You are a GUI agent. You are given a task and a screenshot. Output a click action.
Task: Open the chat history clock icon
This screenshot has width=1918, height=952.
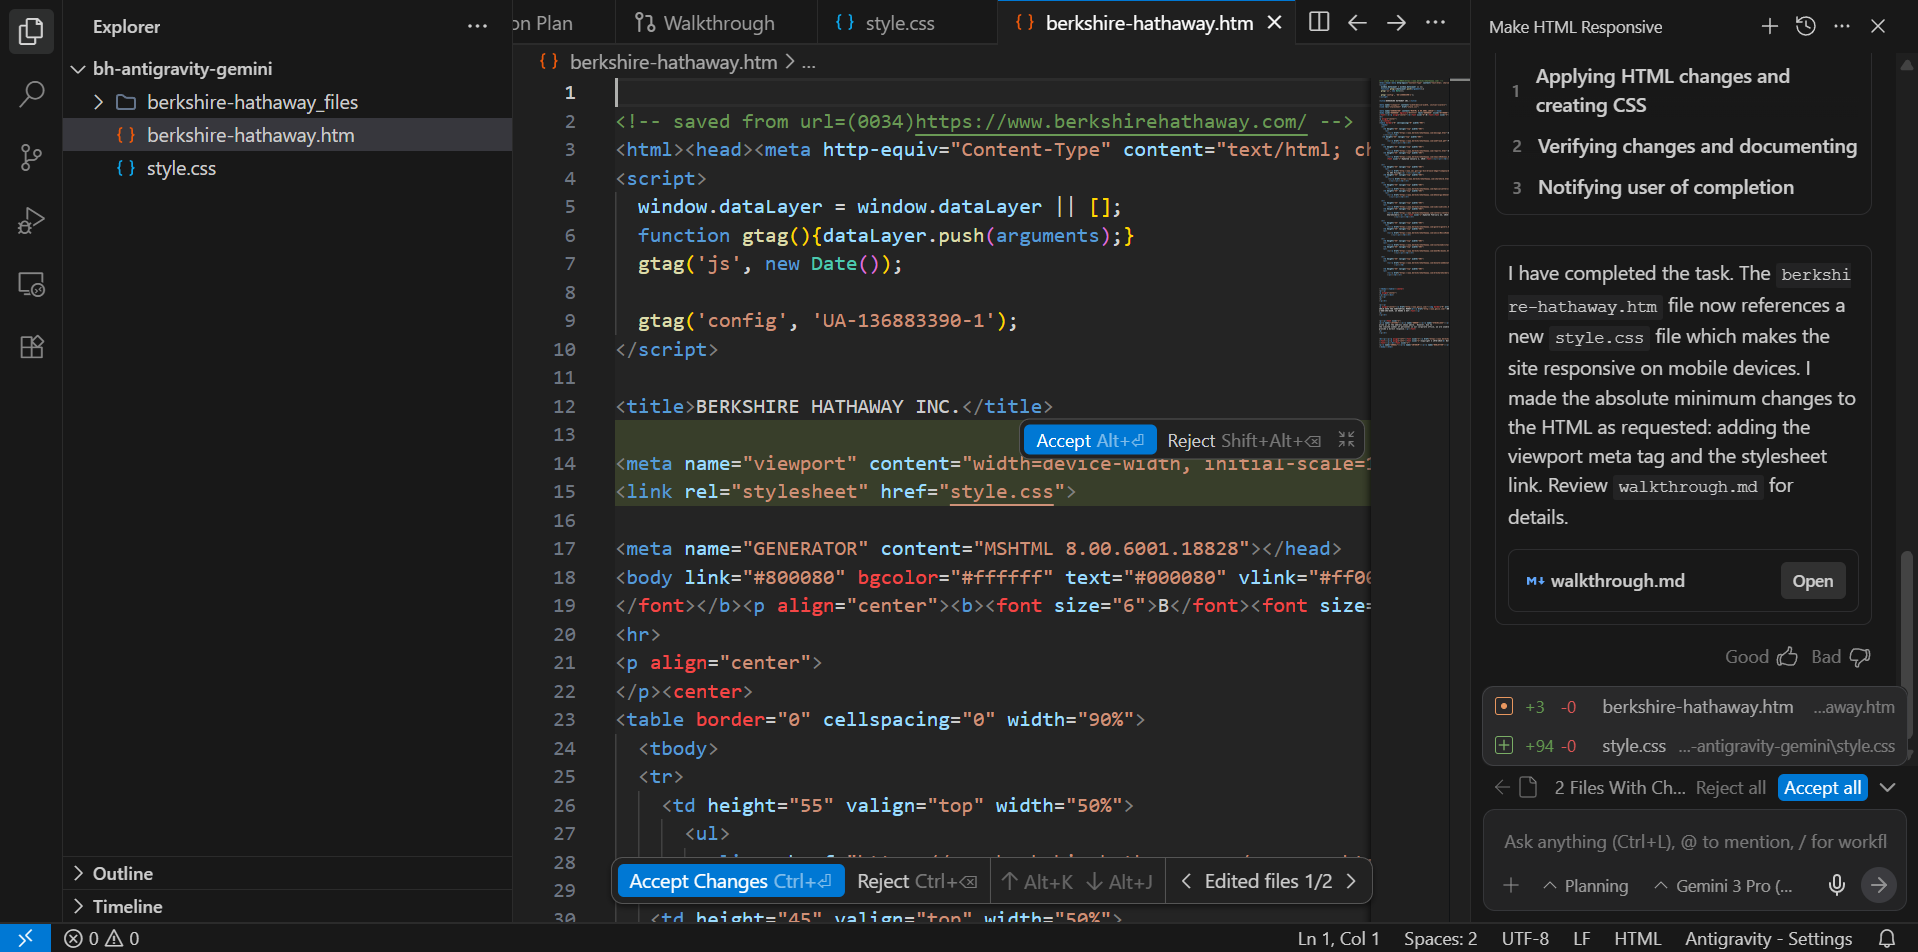tap(1805, 26)
